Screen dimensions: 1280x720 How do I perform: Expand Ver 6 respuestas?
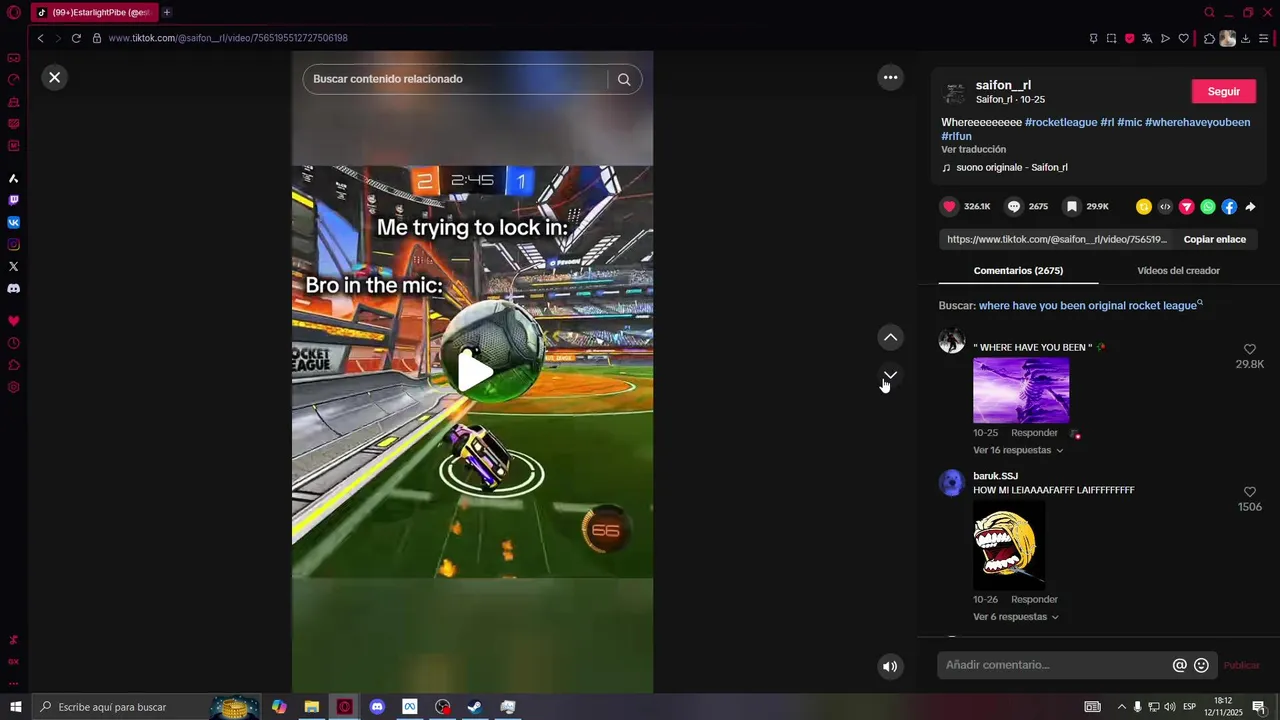tap(1015, 617)
